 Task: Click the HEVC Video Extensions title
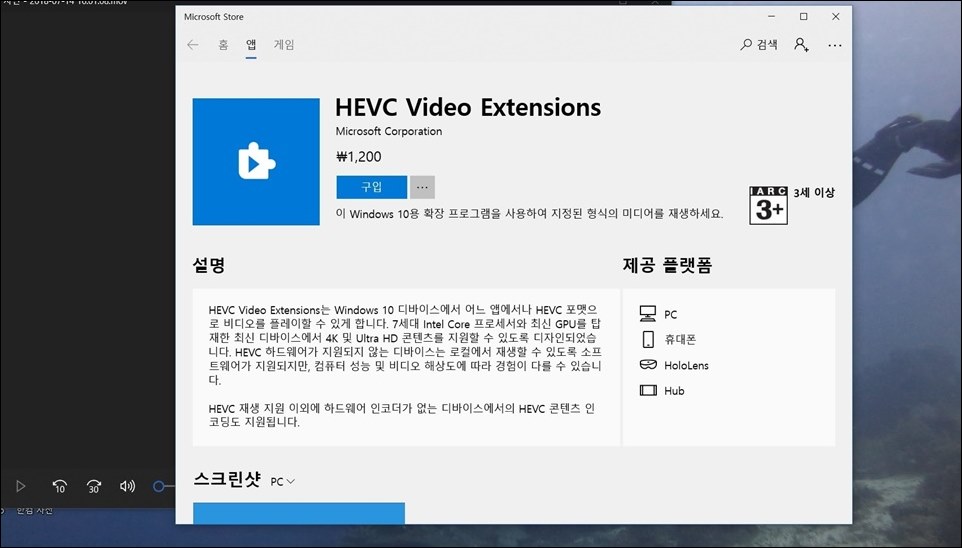[468, 107]
